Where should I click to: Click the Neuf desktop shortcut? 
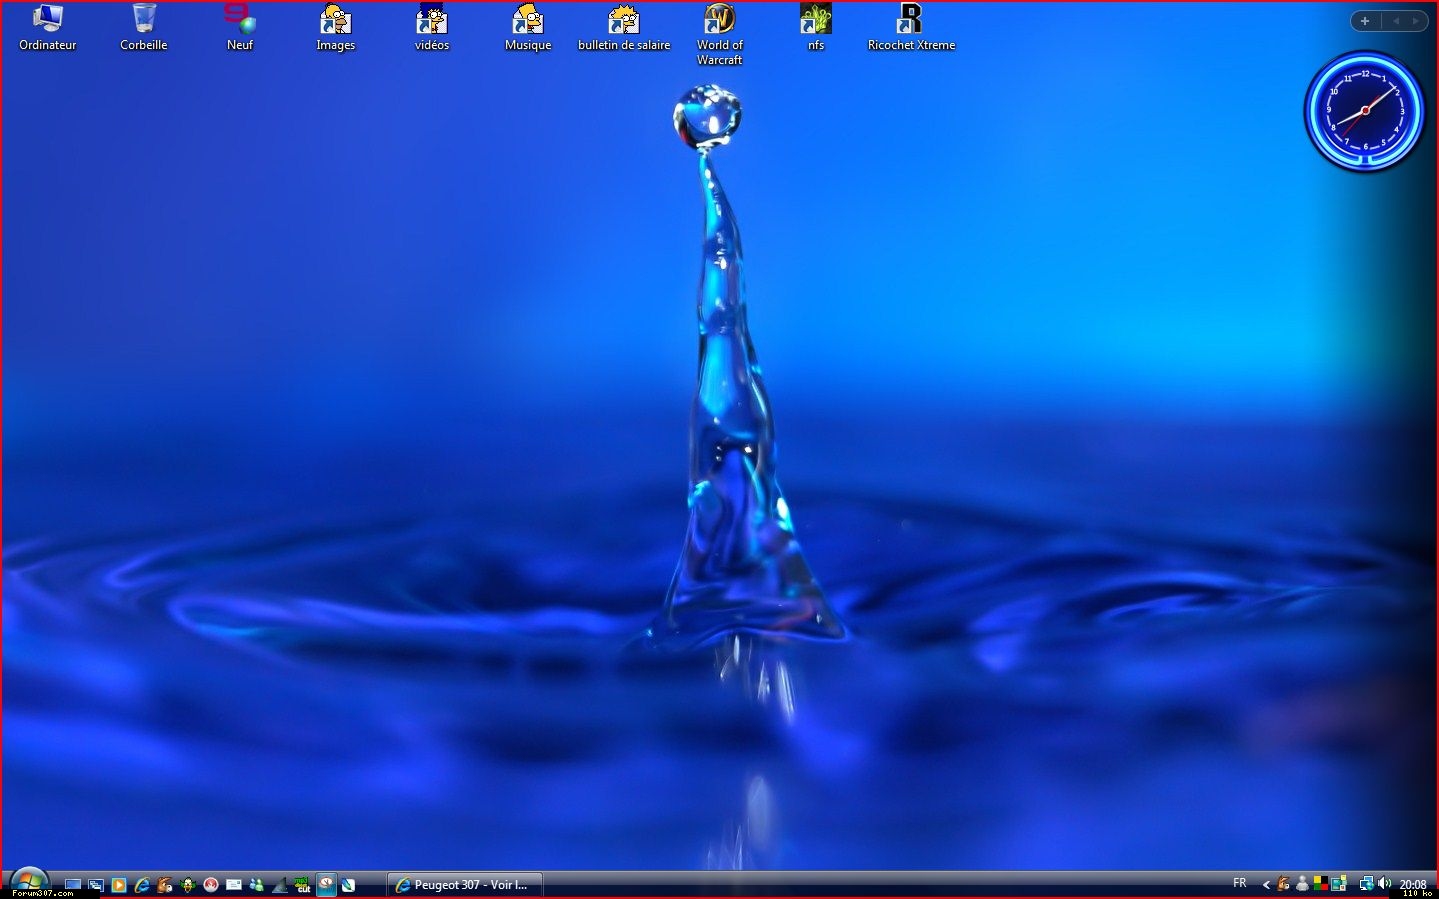click(x=239, y=20)
